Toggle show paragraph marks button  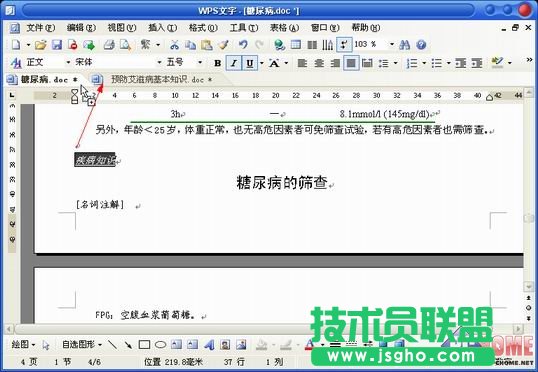point(343,45)
